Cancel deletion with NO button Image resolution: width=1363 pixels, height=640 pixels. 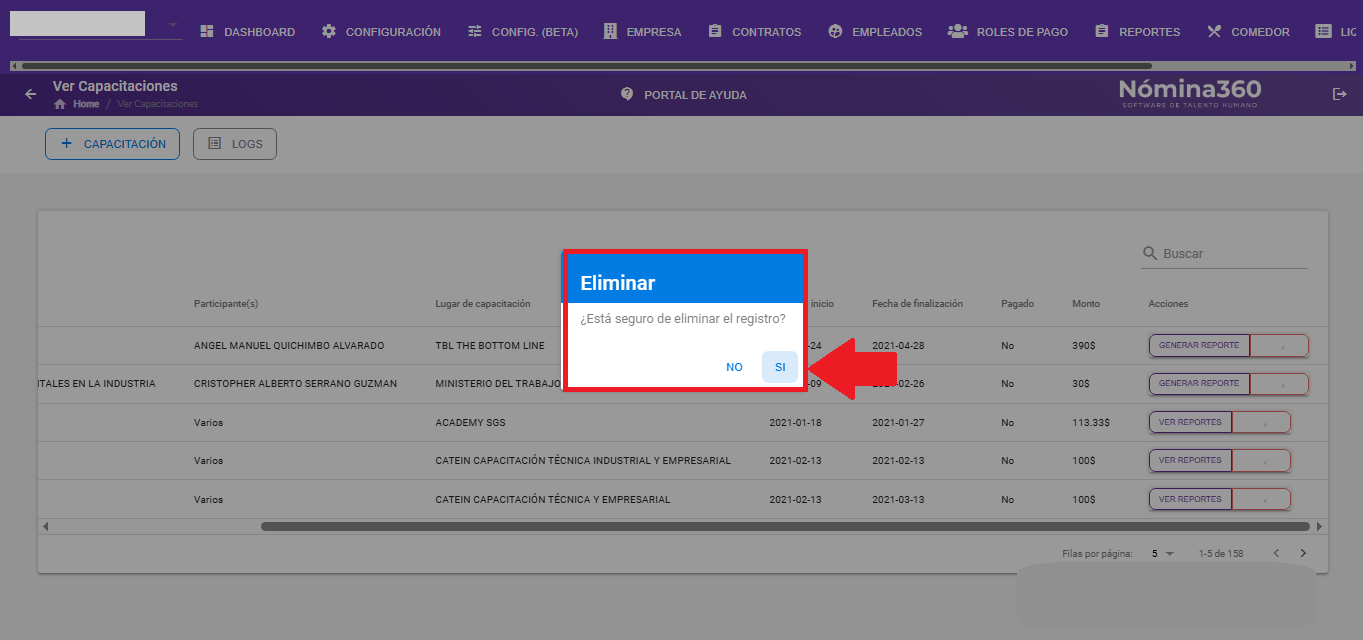coord(734,367)
